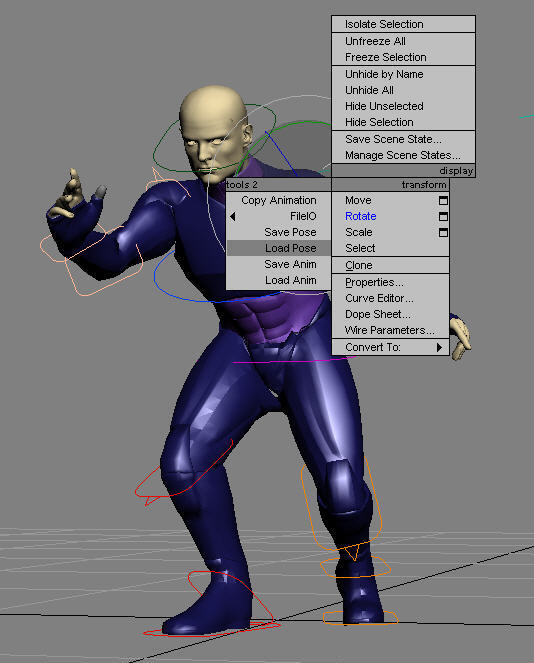Select Copy Animation menu entry
Screen dimensions: 534x663
point(279,200)
